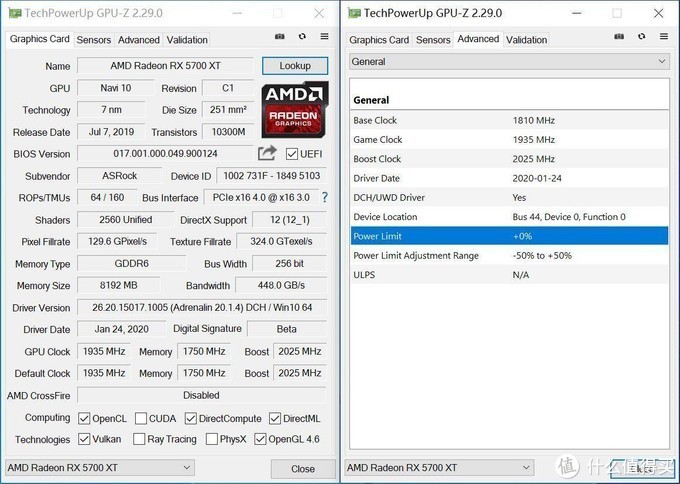Screen dimensions: 680x484
Task: Select the Base Clock row
Action: pyautogui.click(x=509, y=120)
